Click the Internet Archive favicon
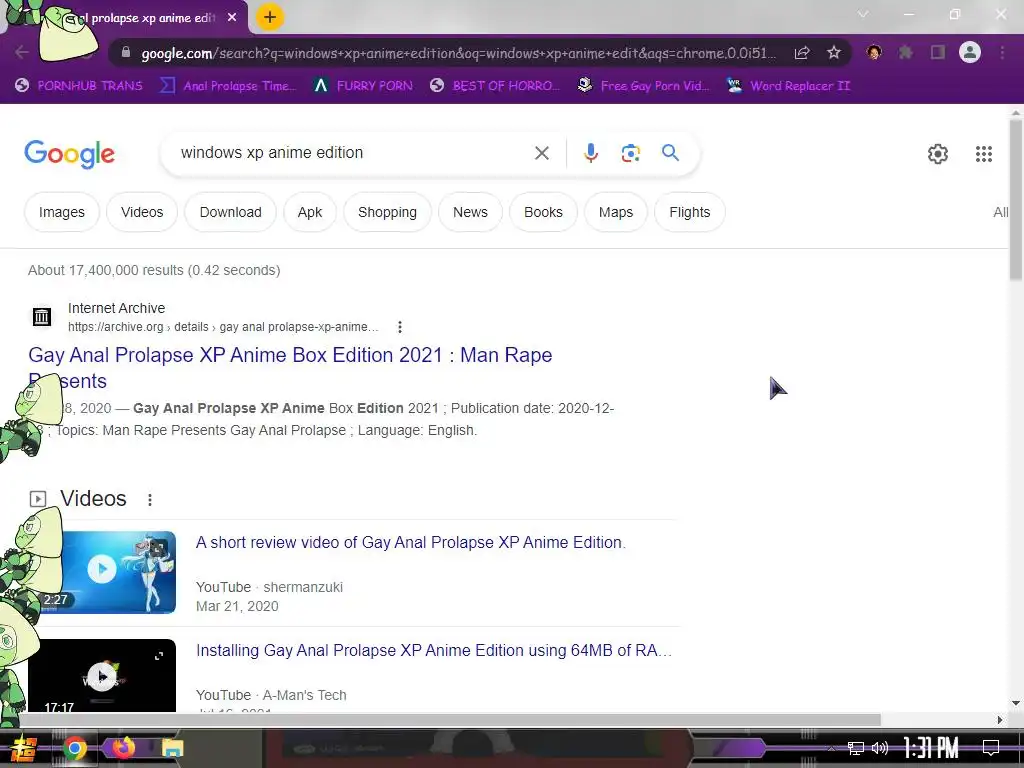The width and height of the screenshot is (1024, 768). click(x=42, y=317)
